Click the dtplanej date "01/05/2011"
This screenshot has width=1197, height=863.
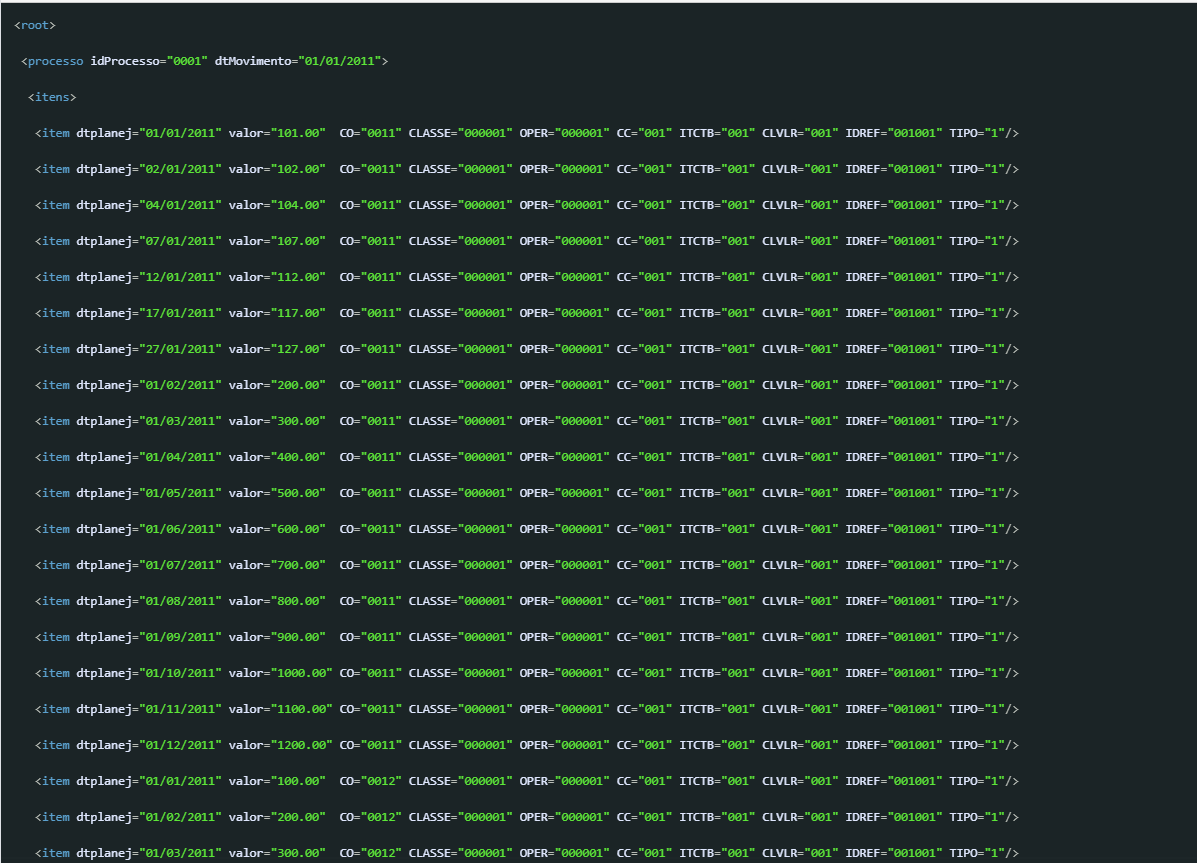[x=181, y=493]
